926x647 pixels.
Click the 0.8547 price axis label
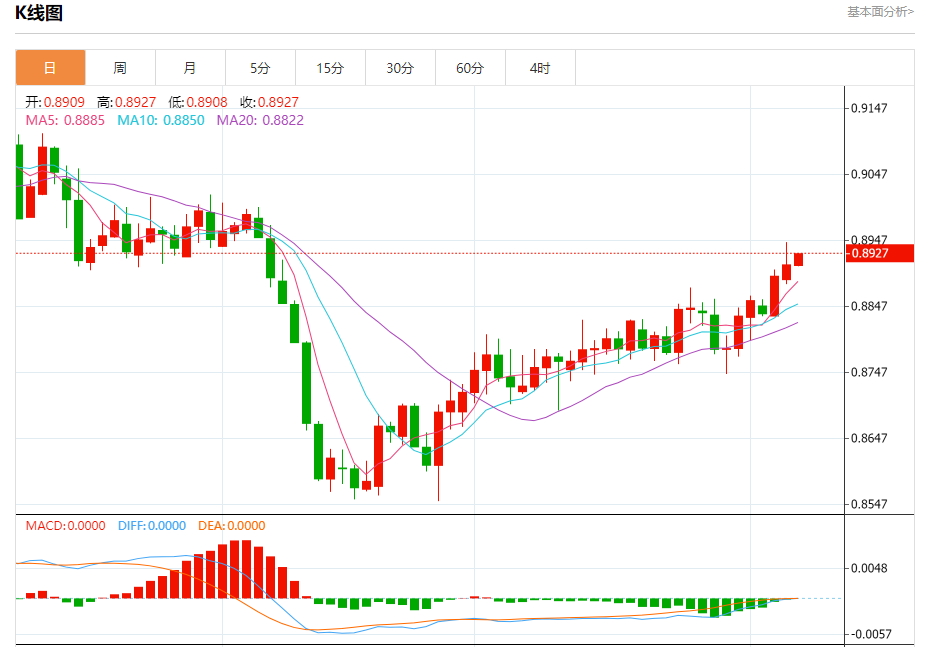coord(869,504)
